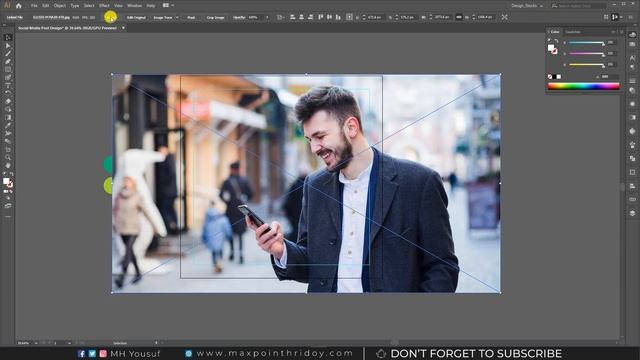The height and width of the screenshot is (360, 640).
Task: Click the vertical align center icon
Action: point(329,17)
